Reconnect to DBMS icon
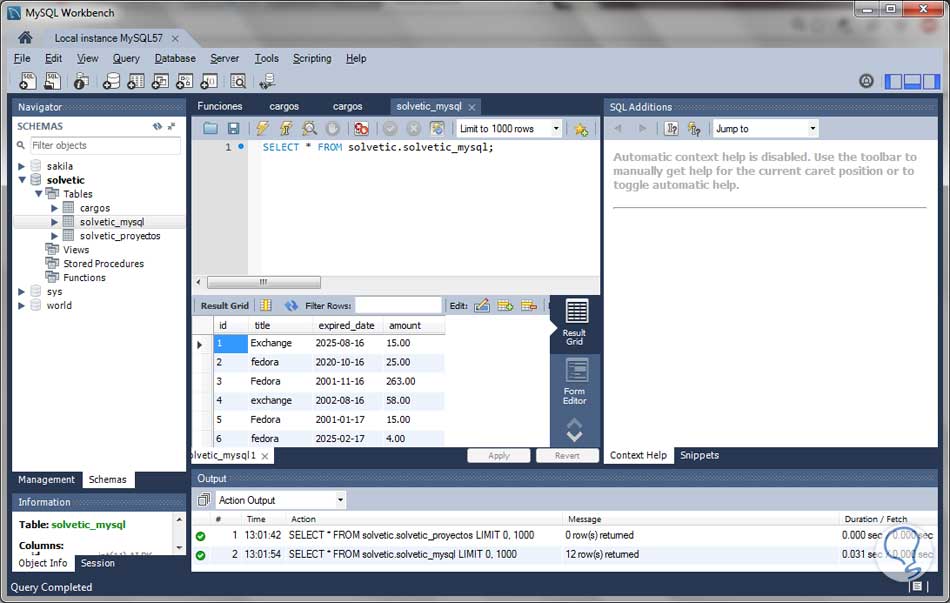Viewport: 950px width, 603px height. pos(267,81)
